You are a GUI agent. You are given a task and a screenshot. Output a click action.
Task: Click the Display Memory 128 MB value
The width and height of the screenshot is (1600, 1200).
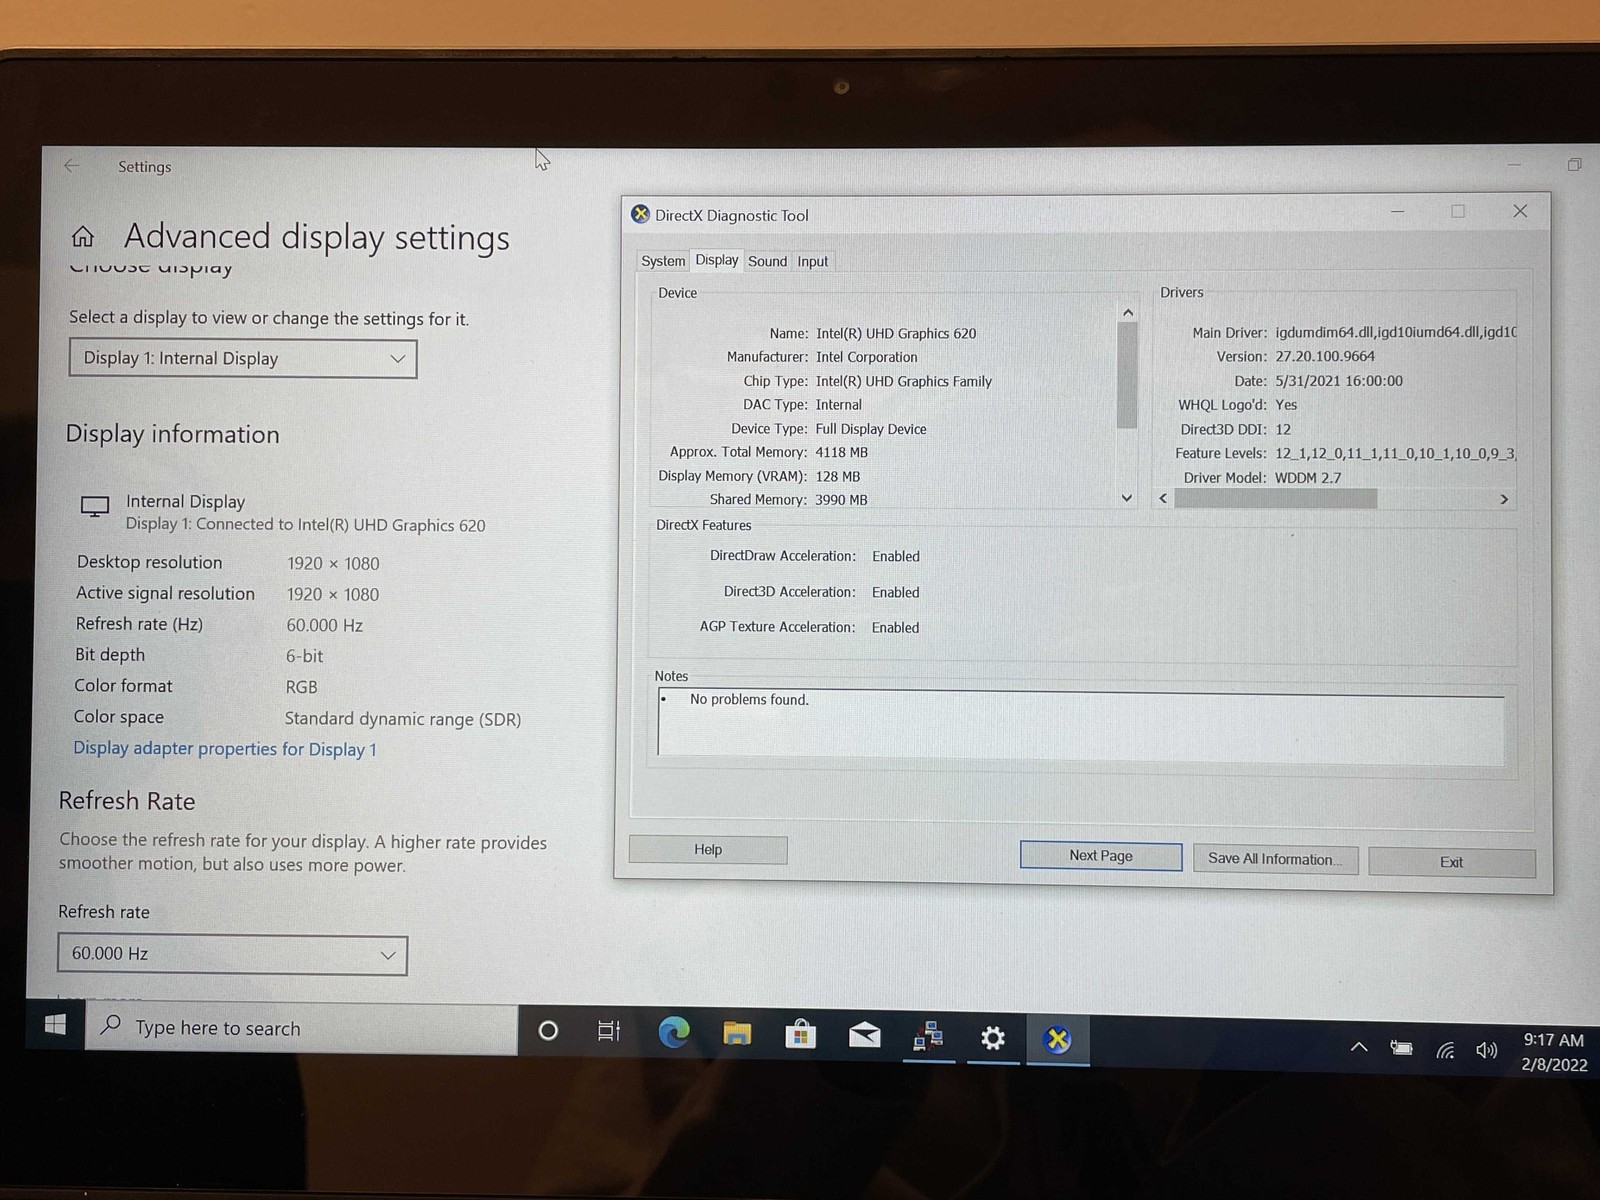coord(838,476)
